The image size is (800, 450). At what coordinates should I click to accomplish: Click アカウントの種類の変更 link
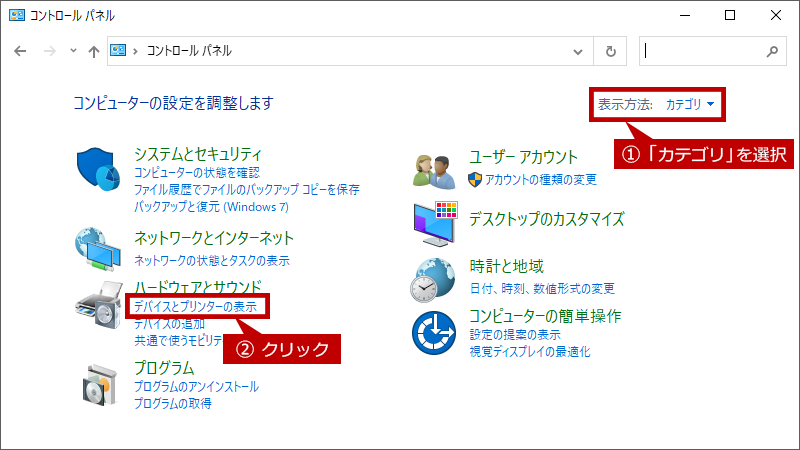coord(540,180)
